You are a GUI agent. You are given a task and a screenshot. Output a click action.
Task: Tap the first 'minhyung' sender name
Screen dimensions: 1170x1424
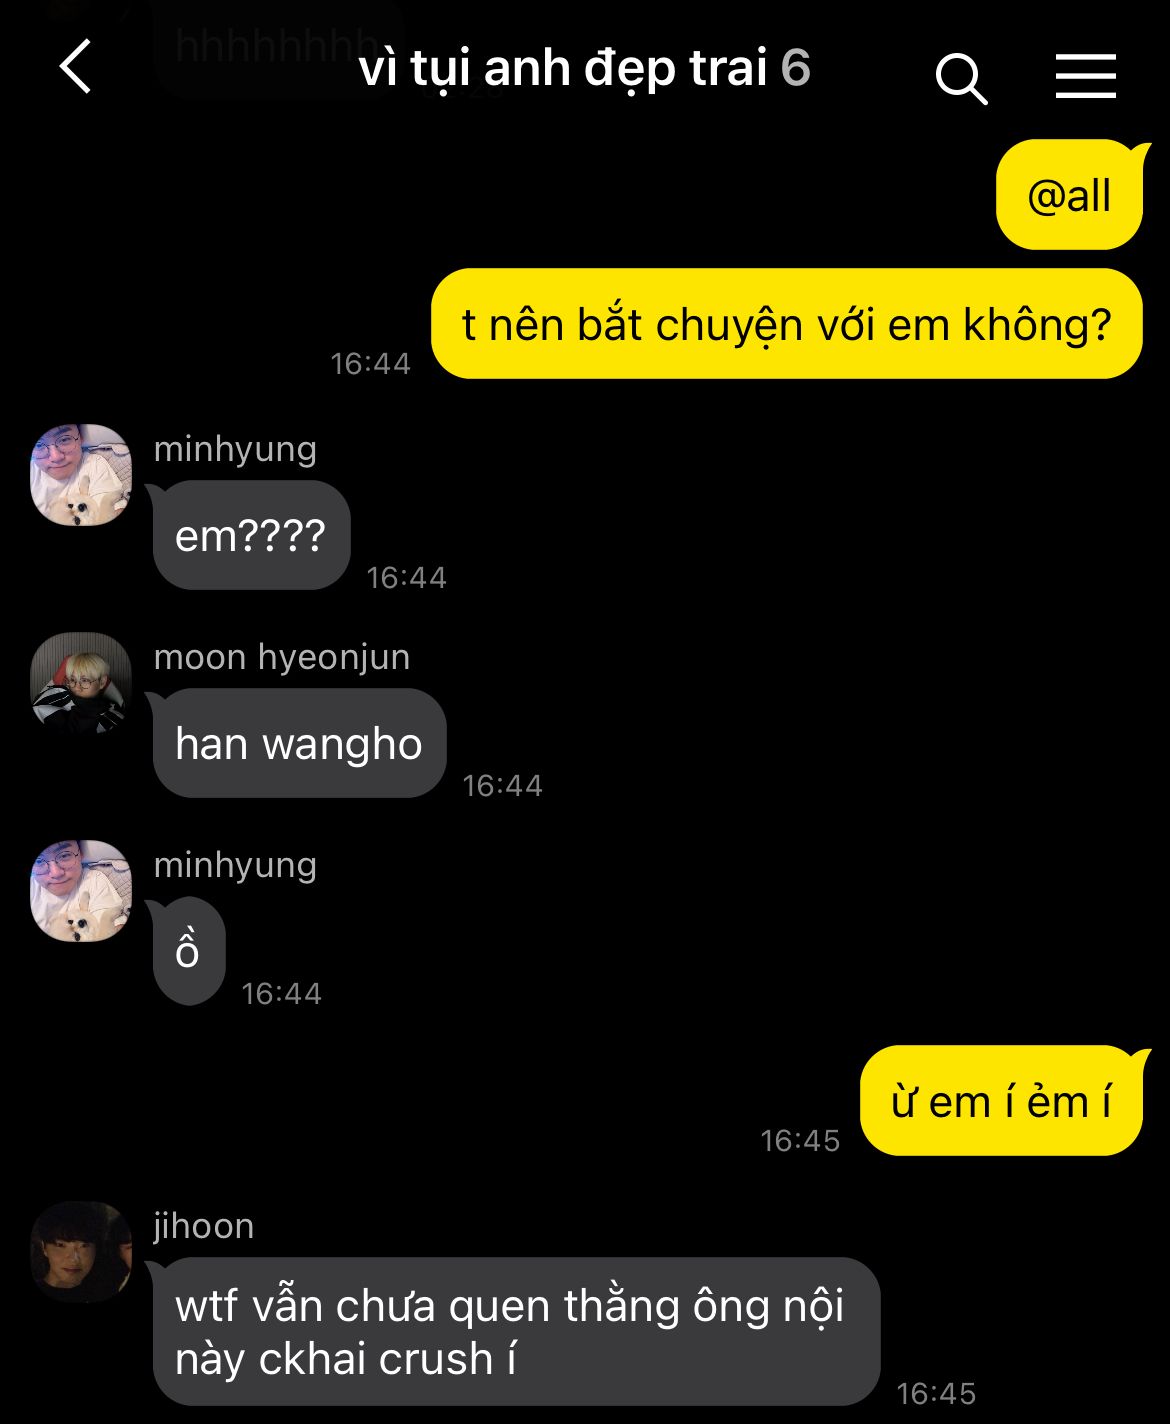pos(235,450)
